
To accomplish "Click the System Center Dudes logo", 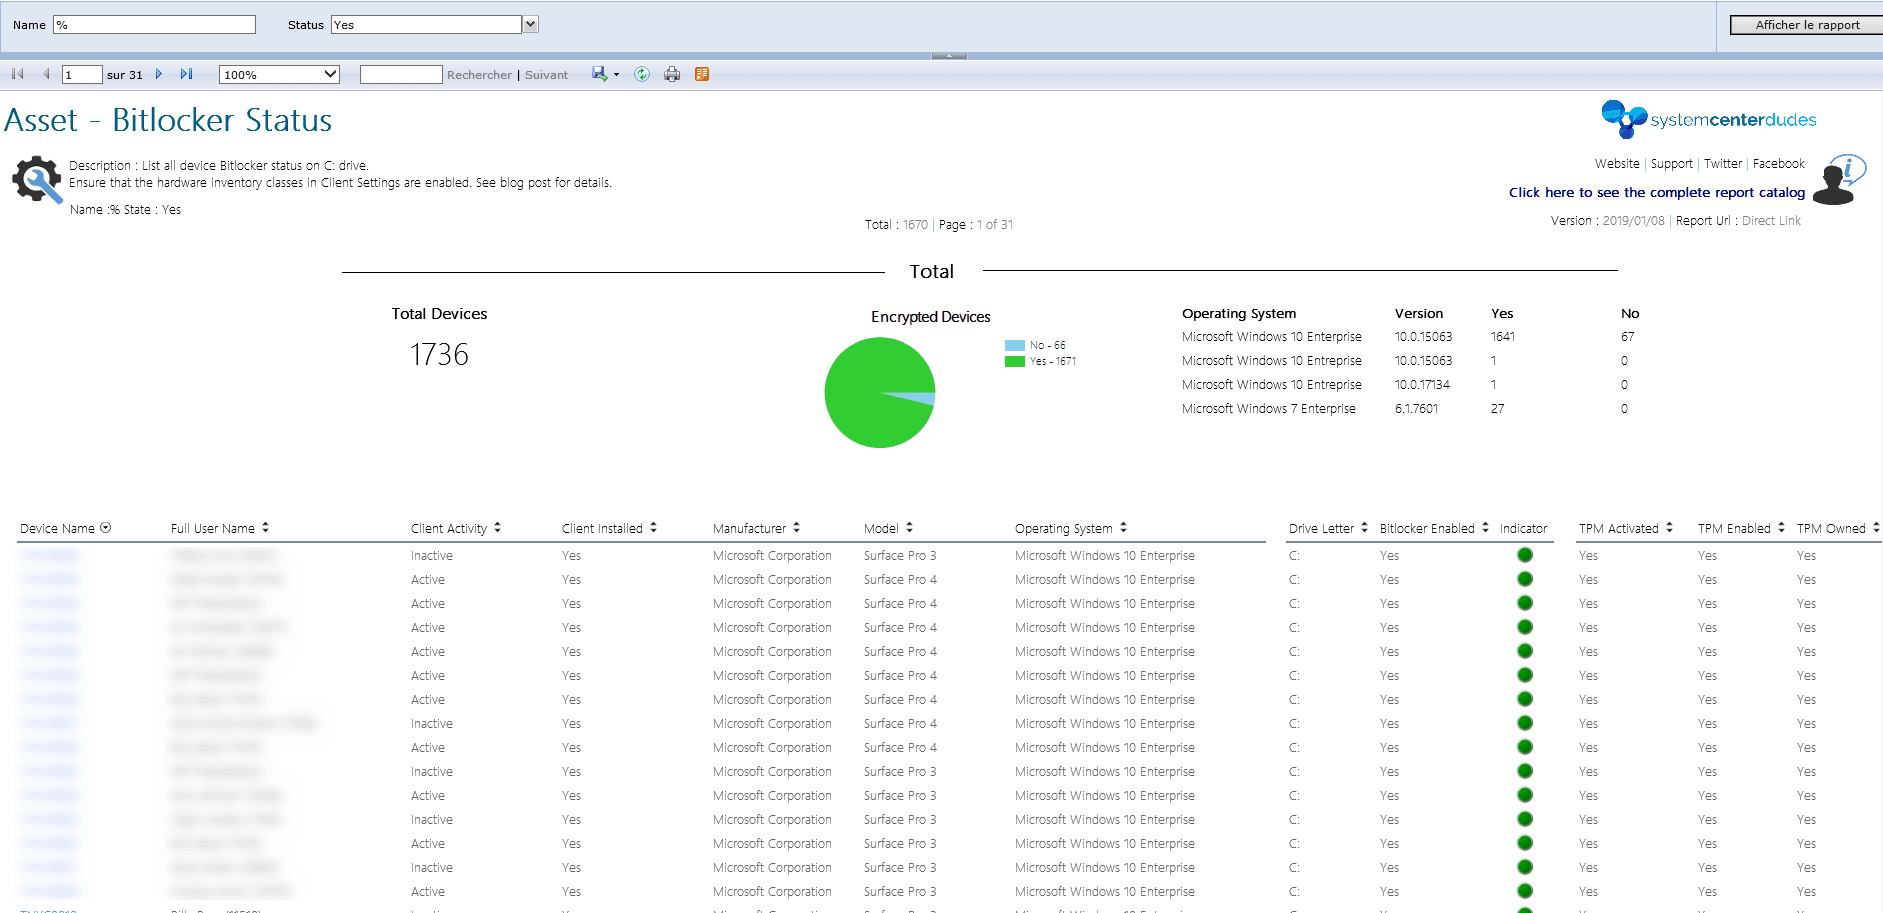I will (x=1707, y=119).
